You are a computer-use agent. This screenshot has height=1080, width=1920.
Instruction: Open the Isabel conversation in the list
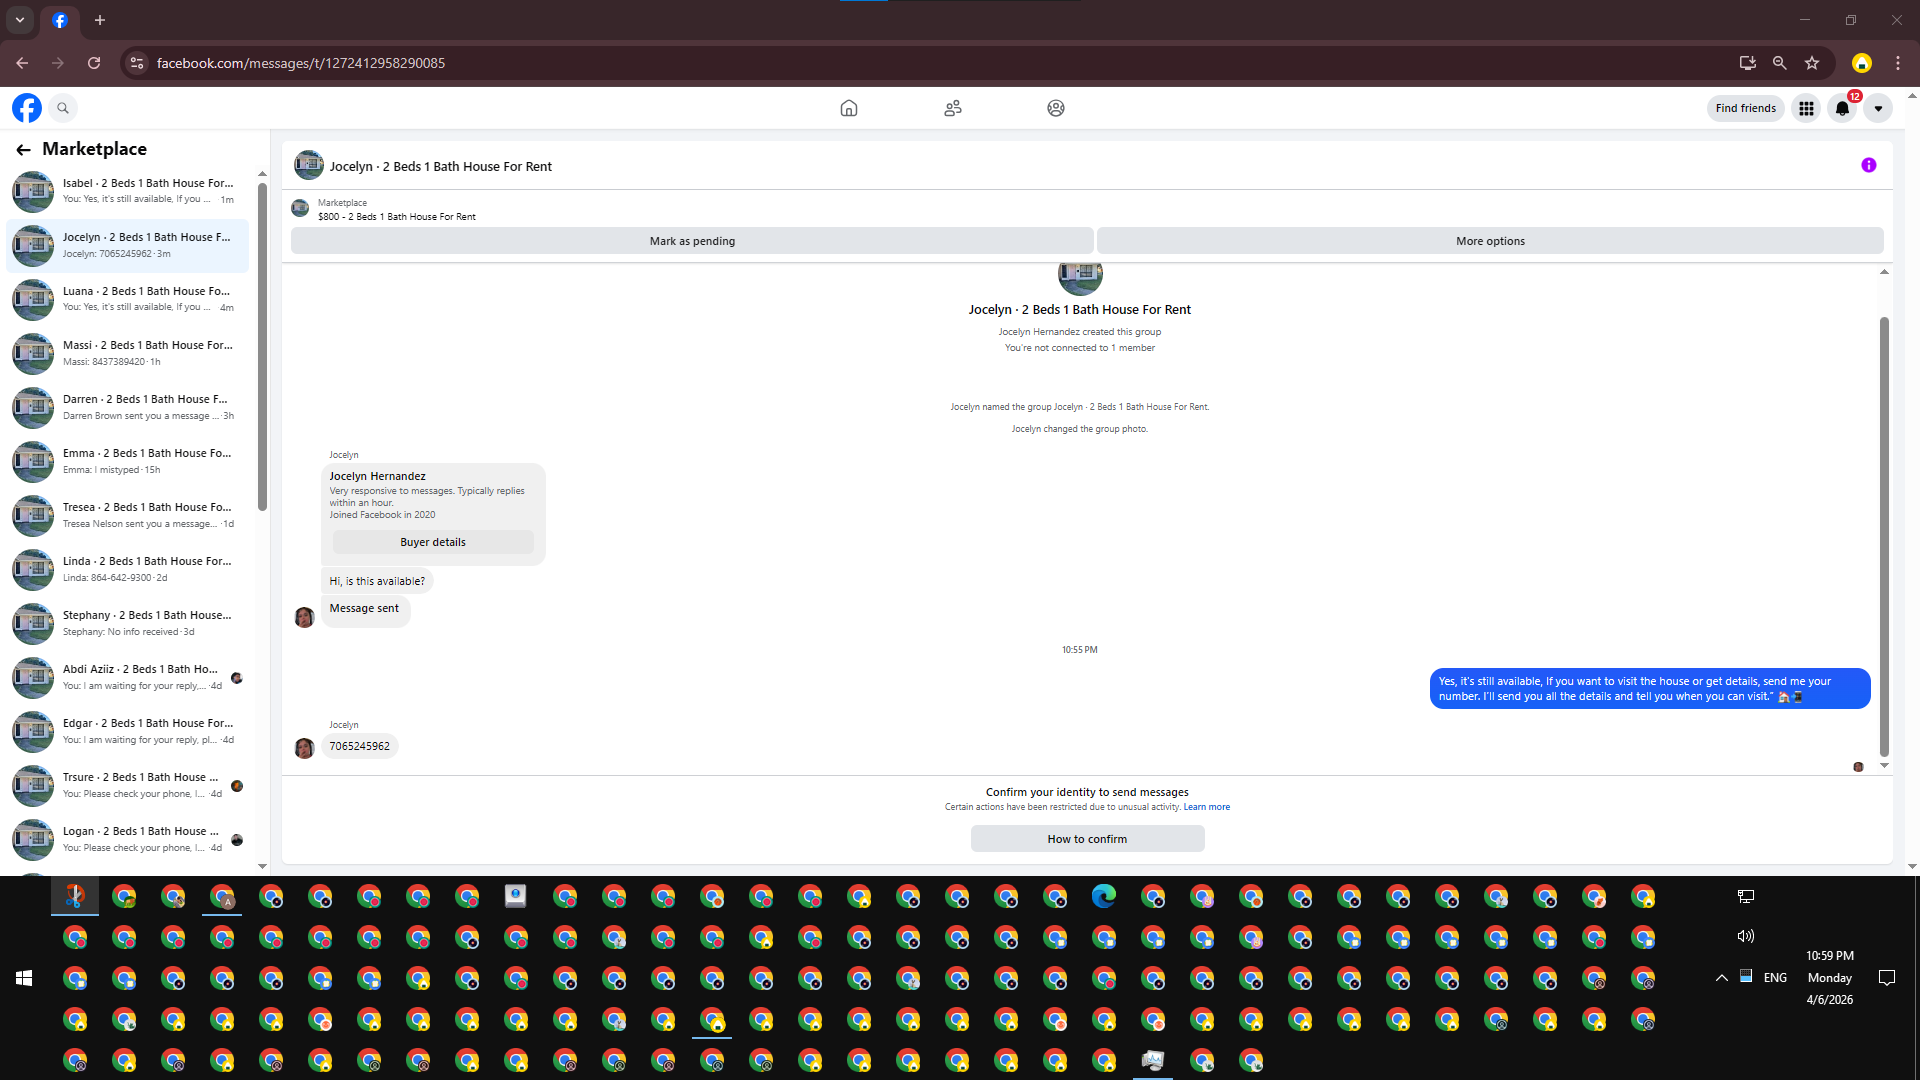tap(128, 191)
